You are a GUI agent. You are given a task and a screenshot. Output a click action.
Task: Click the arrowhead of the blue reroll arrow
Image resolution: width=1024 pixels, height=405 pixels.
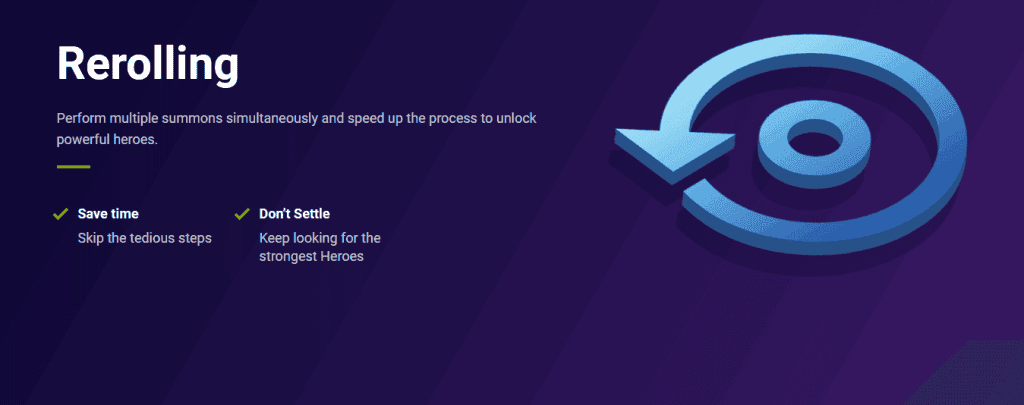coord(674,154)
